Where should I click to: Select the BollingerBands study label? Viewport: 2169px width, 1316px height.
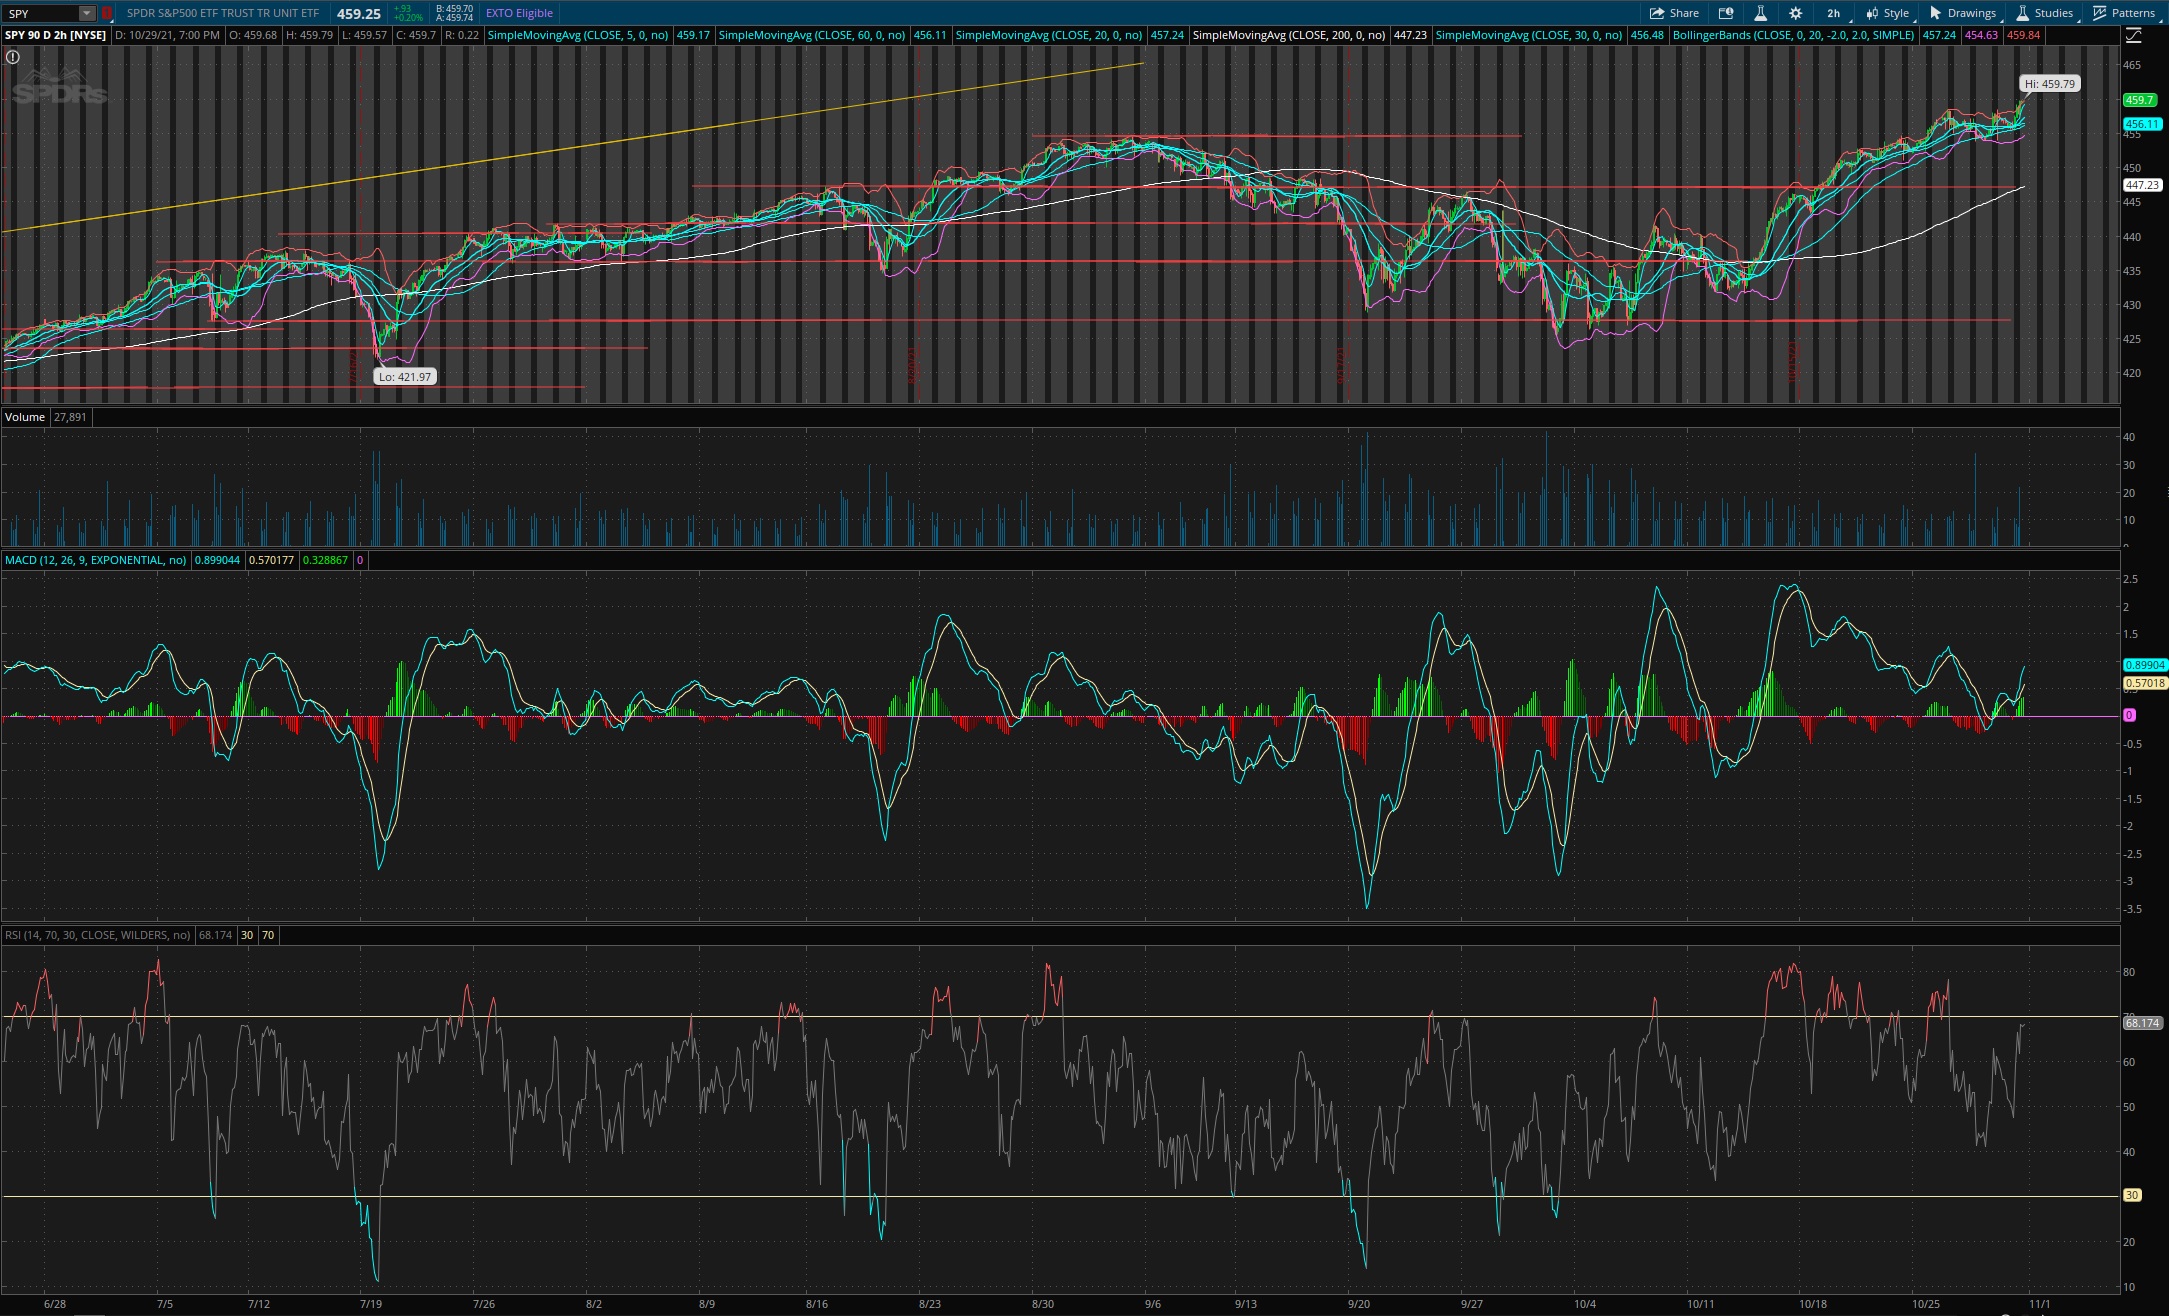tap(1793, 35)
